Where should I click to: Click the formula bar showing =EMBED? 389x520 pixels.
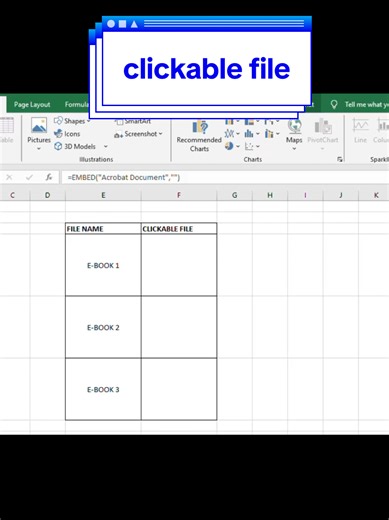[x=225, y=177]
